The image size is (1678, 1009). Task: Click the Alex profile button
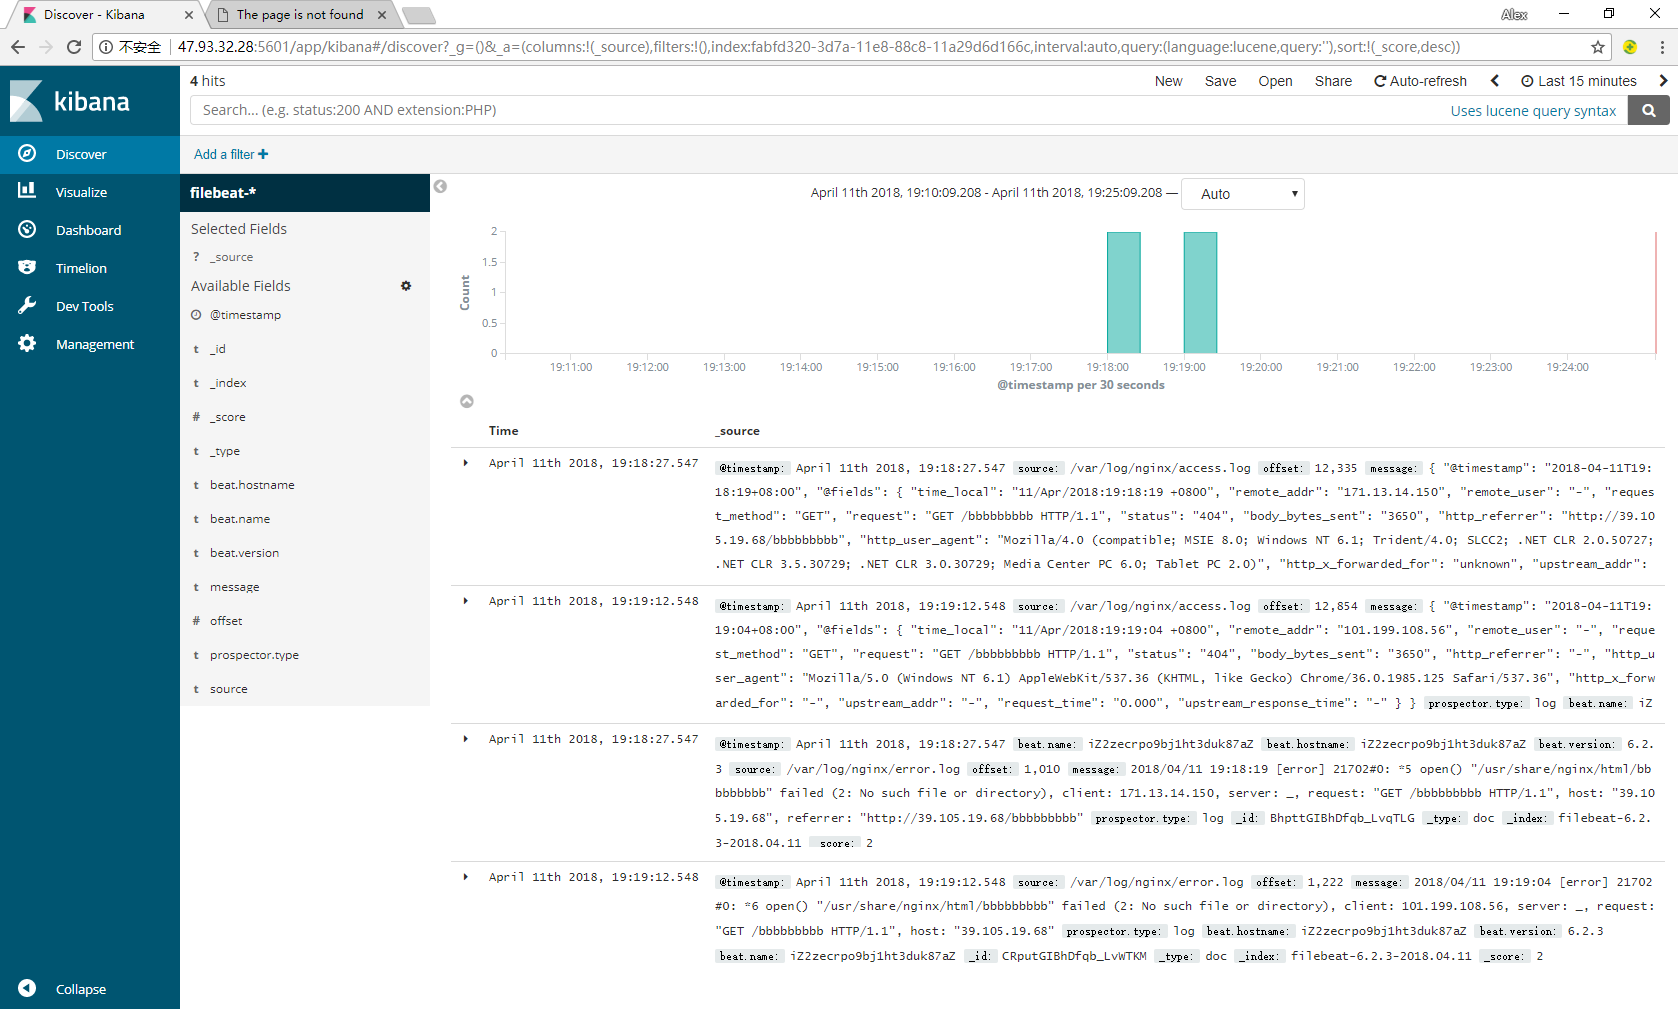coord(1514,14)
